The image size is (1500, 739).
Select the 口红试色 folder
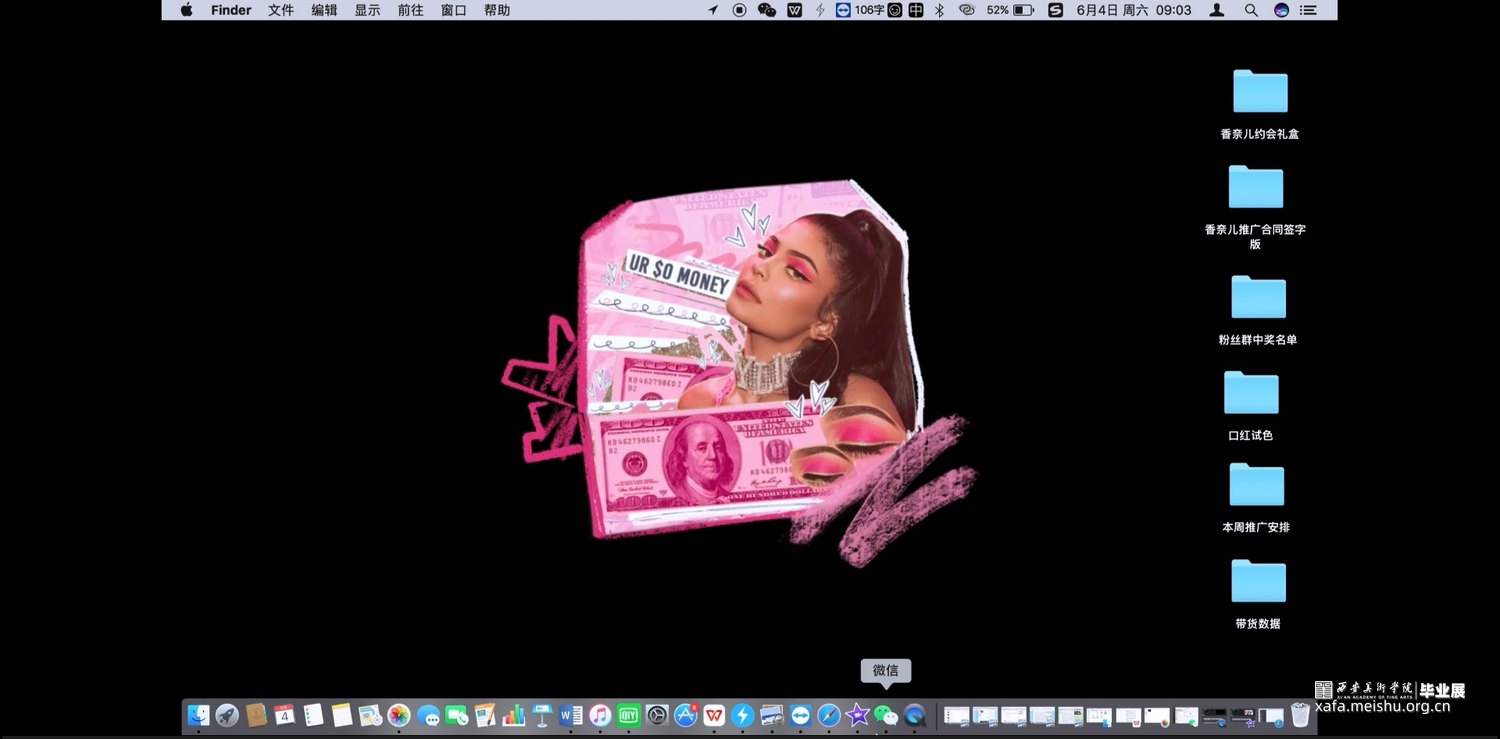point(1251,394)
